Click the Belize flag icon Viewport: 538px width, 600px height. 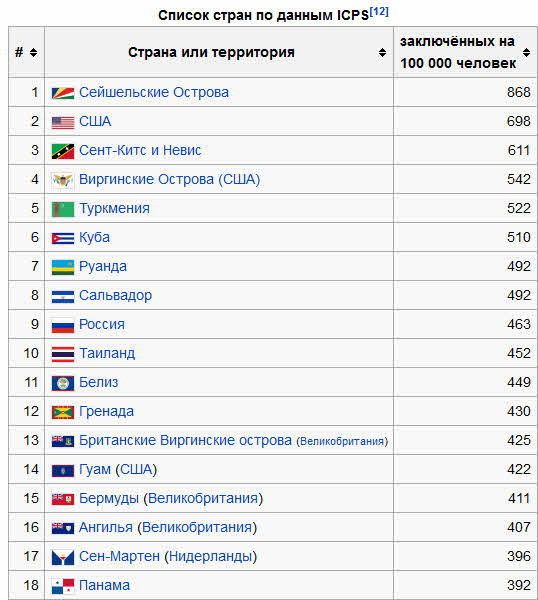pyautogui.click(x=63, y=383)
